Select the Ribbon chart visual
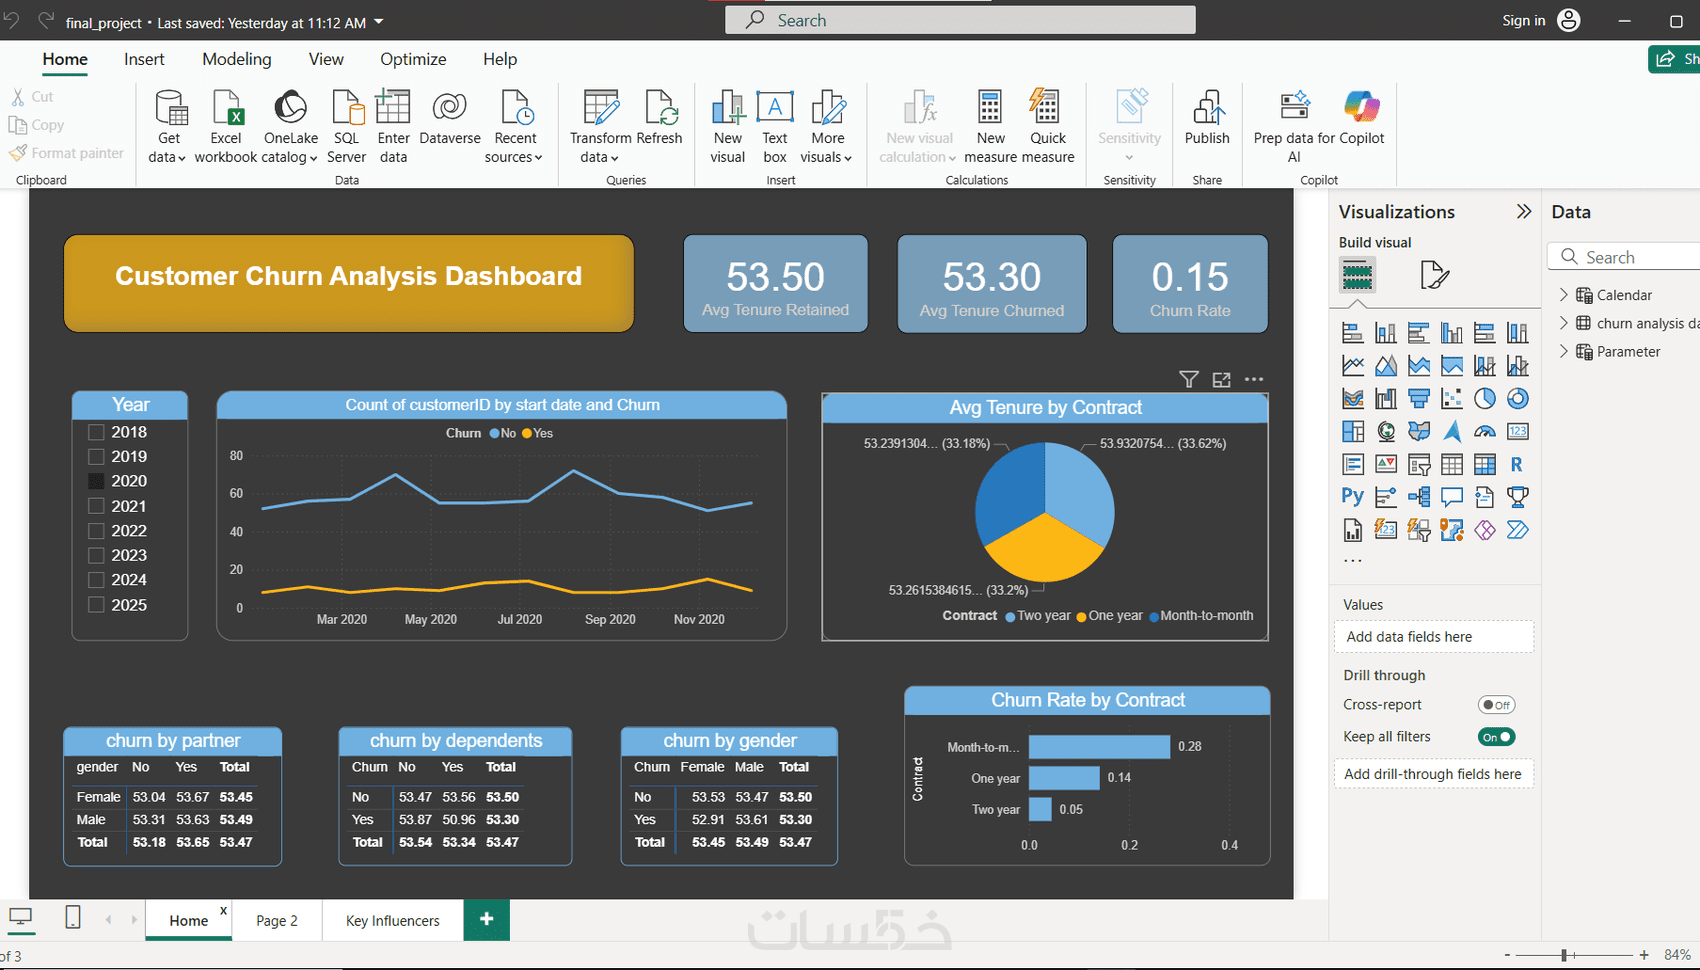The image size is (1700, 970). pos(1352,399)
